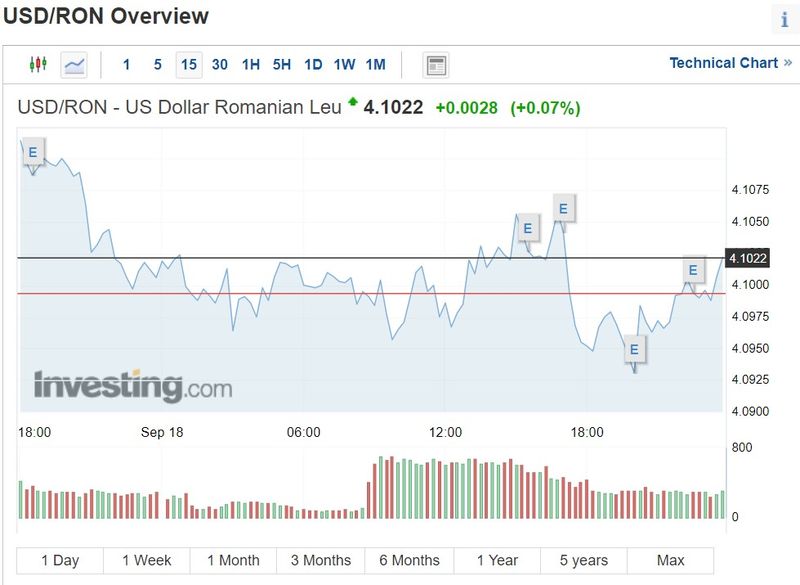The width and height of the screenshot is (800, 585).
Task: Select the 3 Months range
Action: (321, 560)
